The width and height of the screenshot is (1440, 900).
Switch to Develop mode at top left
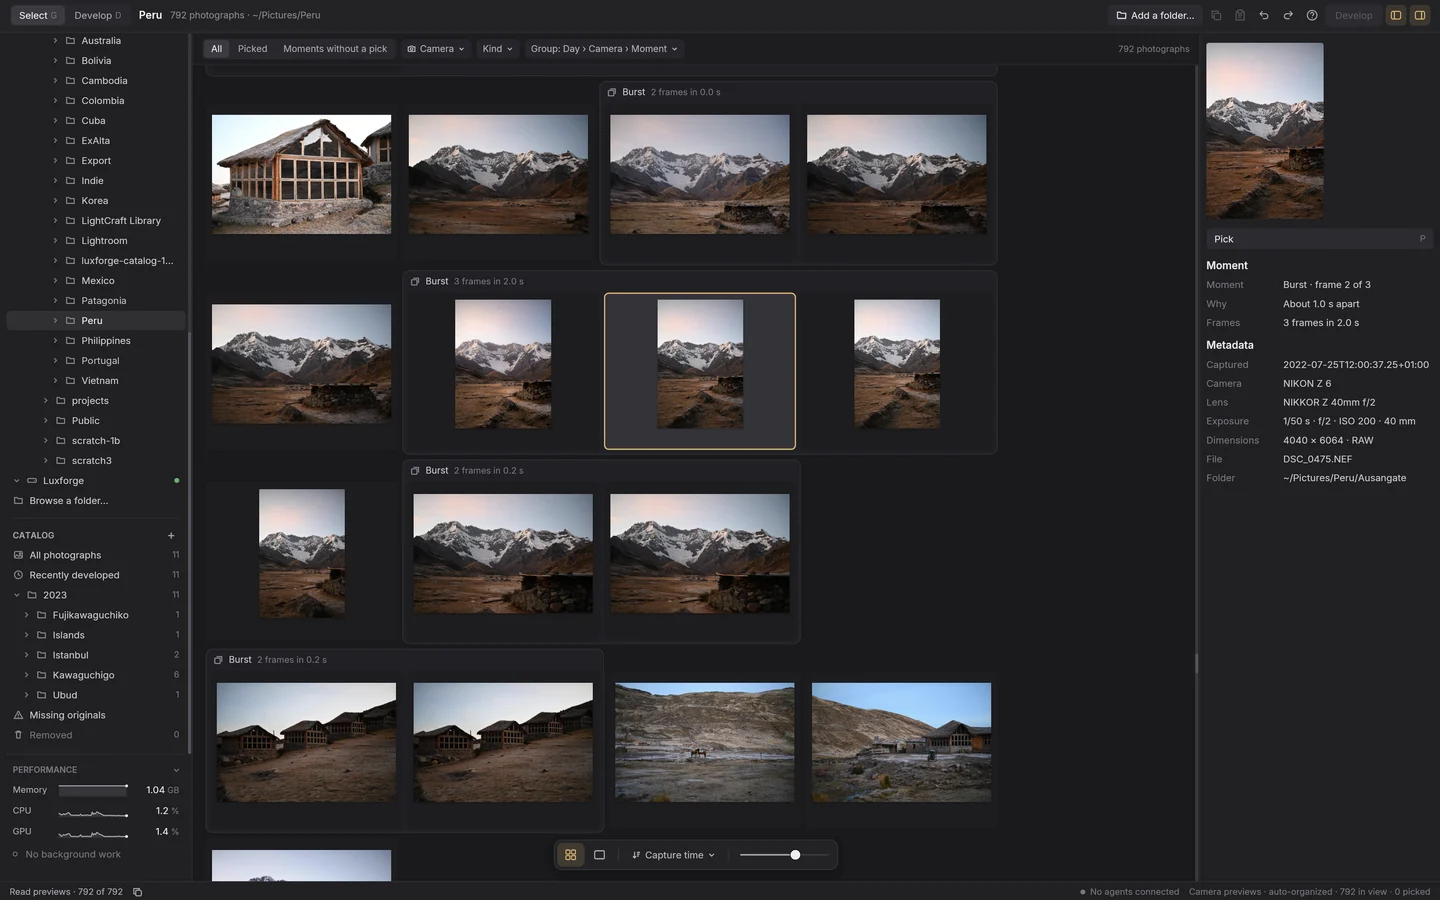click(x=97, y=15)
